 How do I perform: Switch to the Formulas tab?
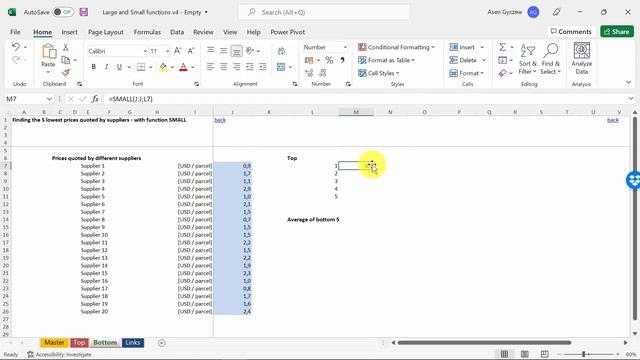(147, 32)
